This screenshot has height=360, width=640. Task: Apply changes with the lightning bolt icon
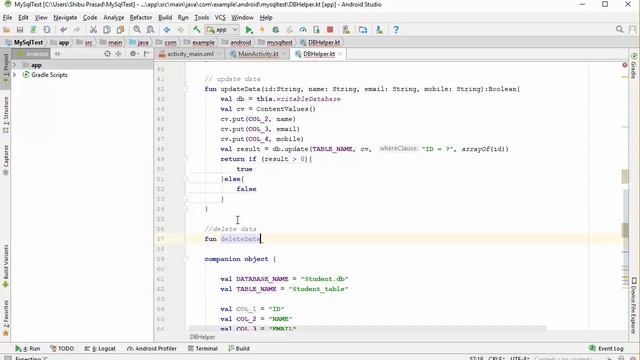click(x=262, y=30)
